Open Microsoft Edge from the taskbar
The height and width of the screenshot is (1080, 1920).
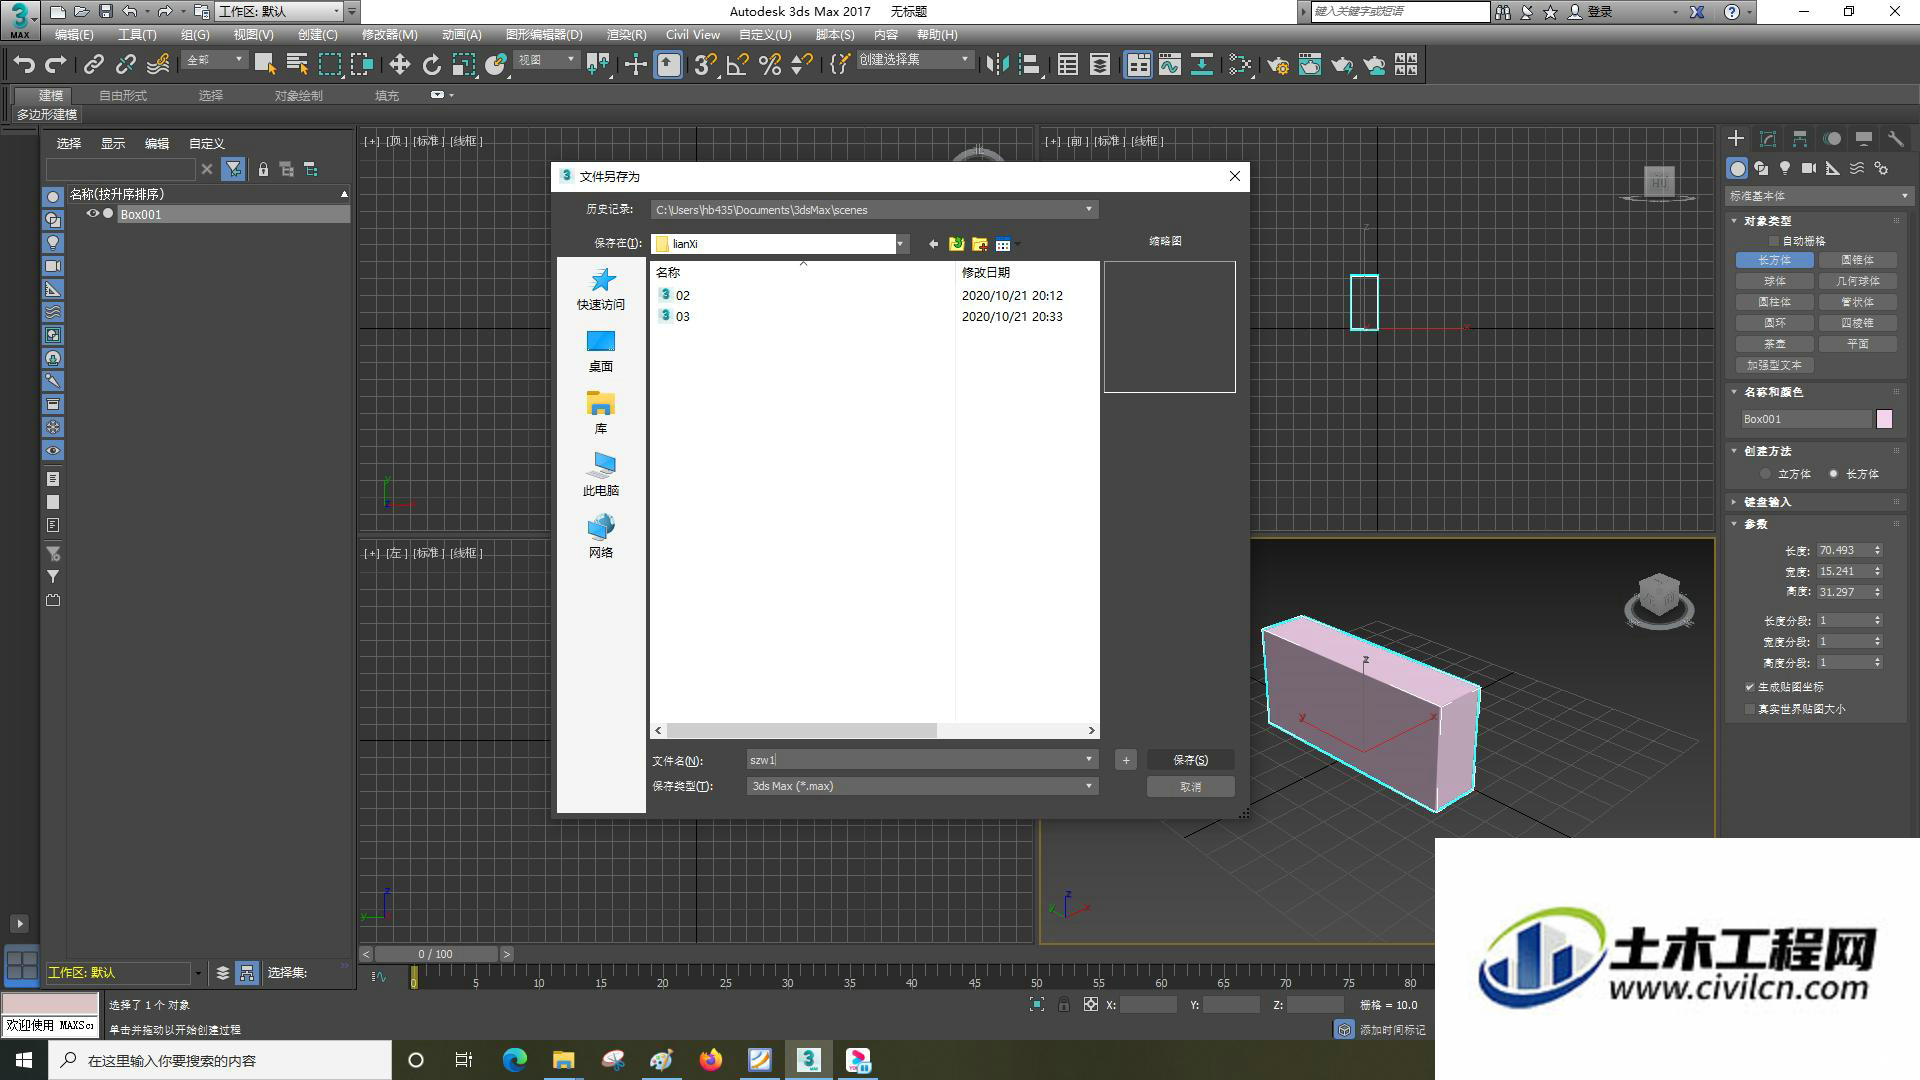[x=515, y=1060]
